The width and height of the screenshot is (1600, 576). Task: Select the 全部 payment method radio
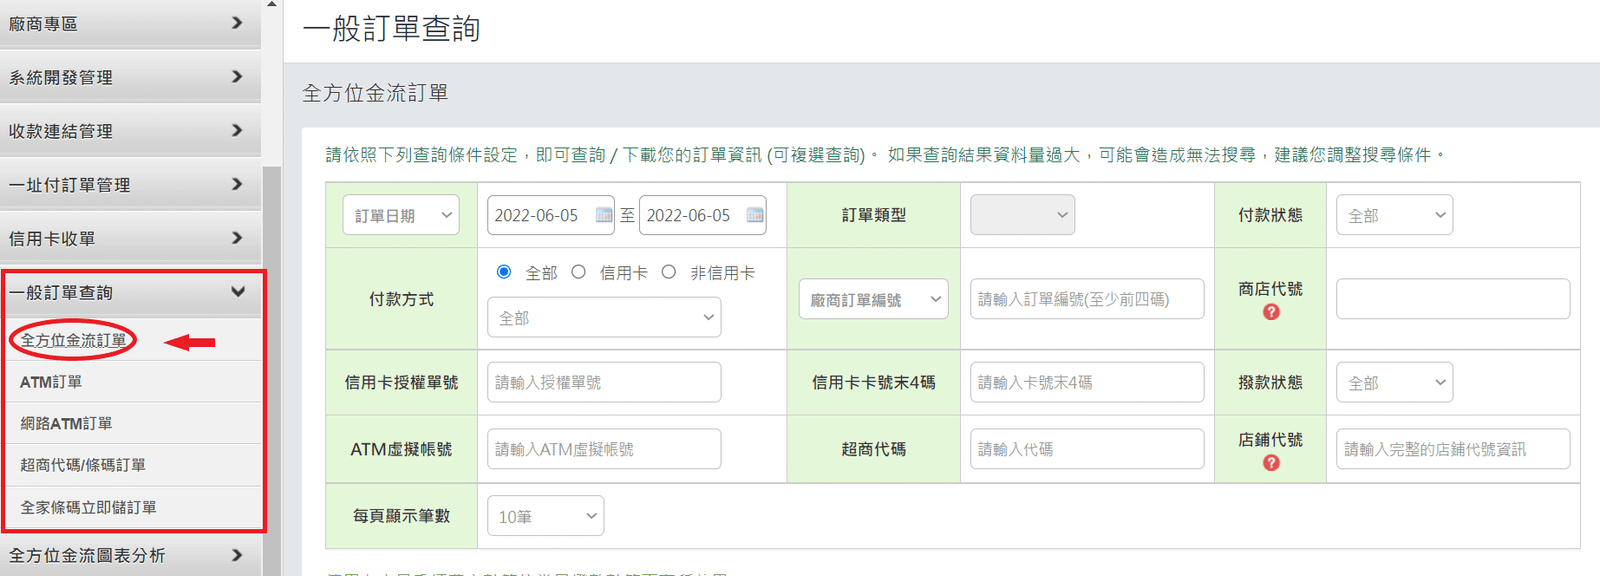tap(504, 272)
